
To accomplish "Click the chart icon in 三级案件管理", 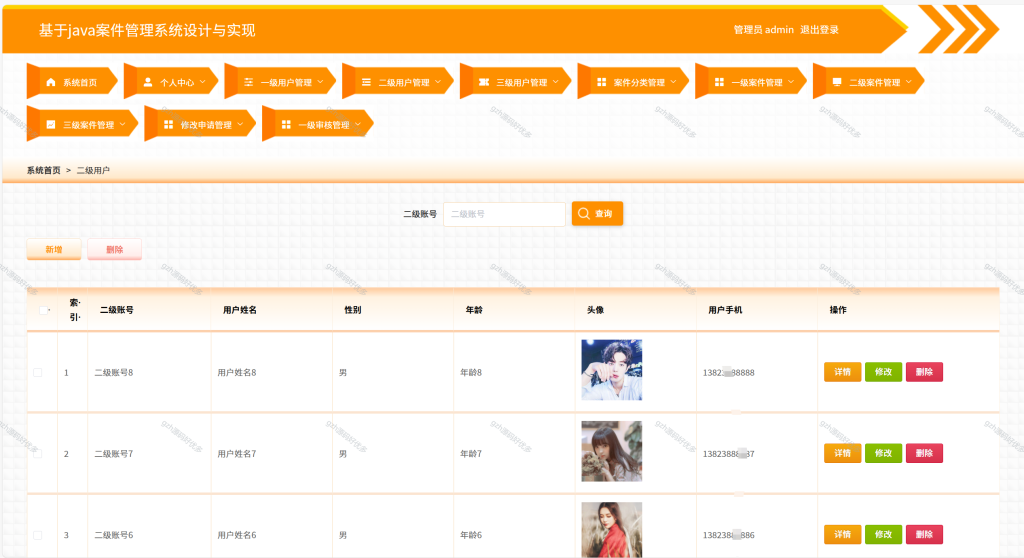I will (x=51, y=124).
